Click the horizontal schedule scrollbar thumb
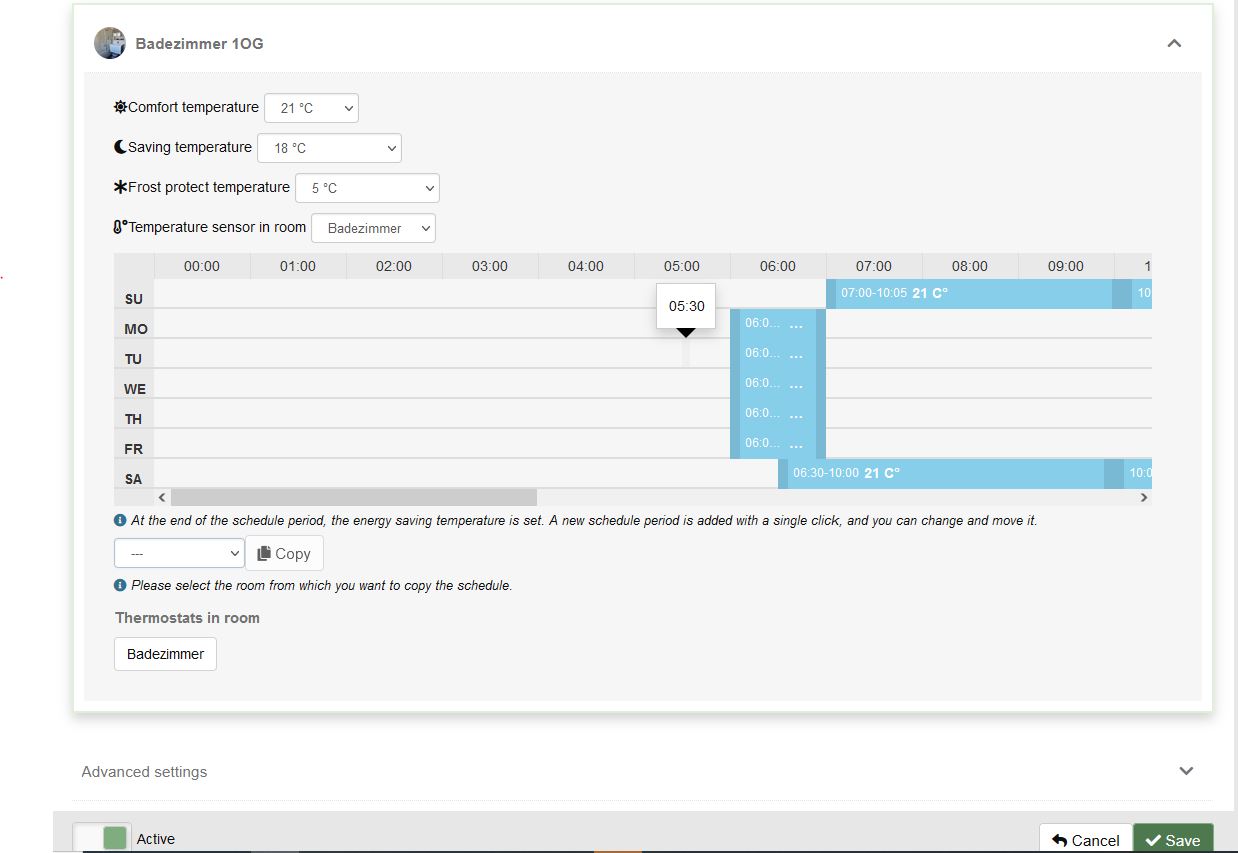Image resolution: width=1238 pixels, height=853 pixels. coord(353,497)
